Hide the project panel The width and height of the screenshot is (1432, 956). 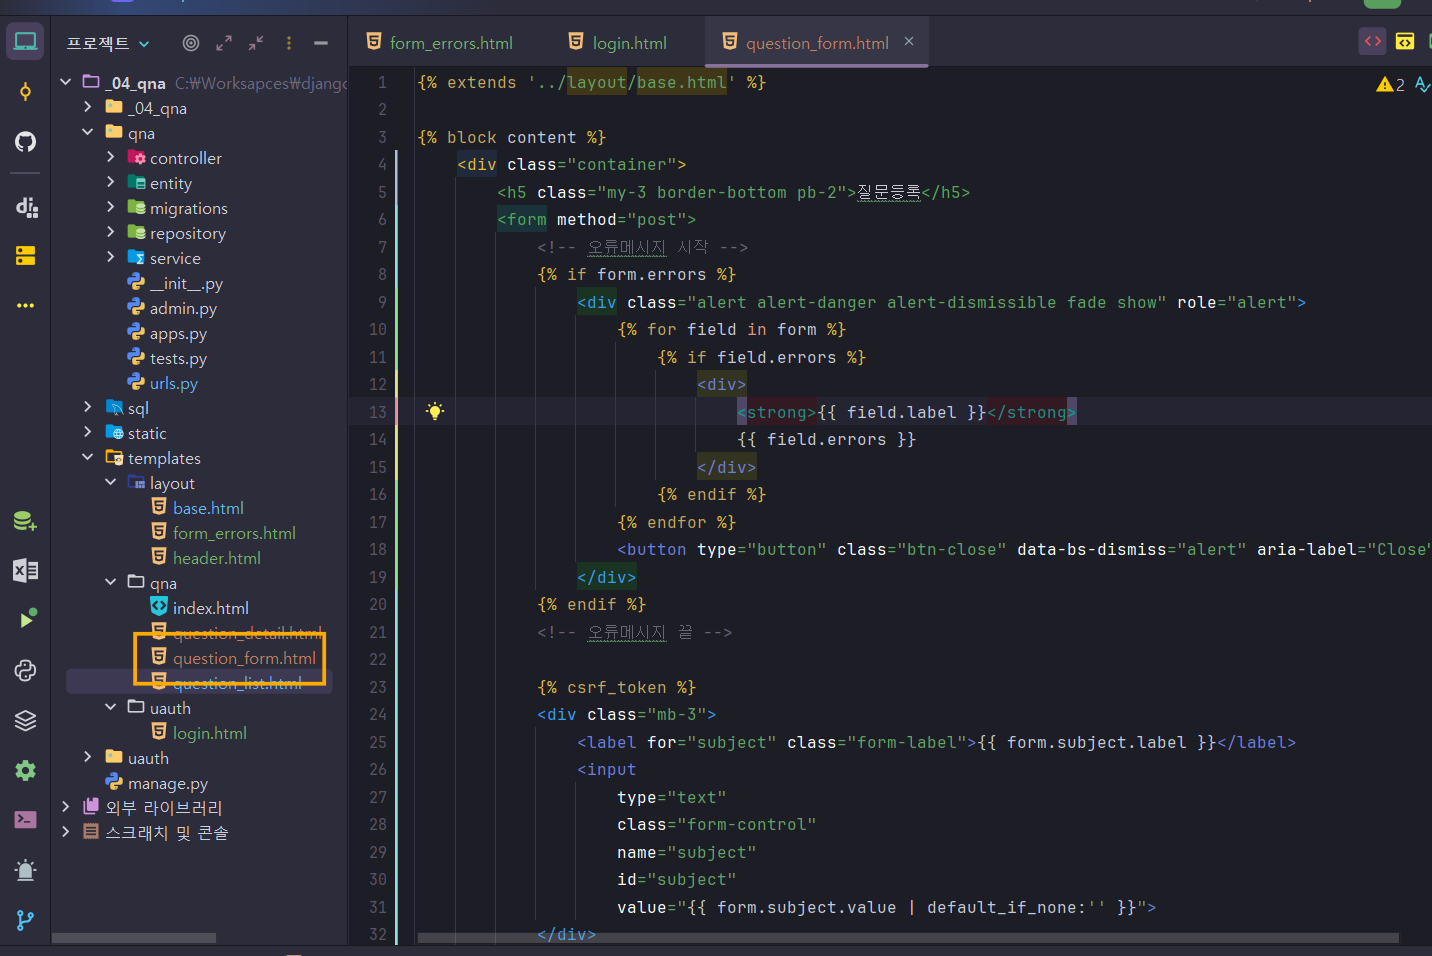[321, 43]
